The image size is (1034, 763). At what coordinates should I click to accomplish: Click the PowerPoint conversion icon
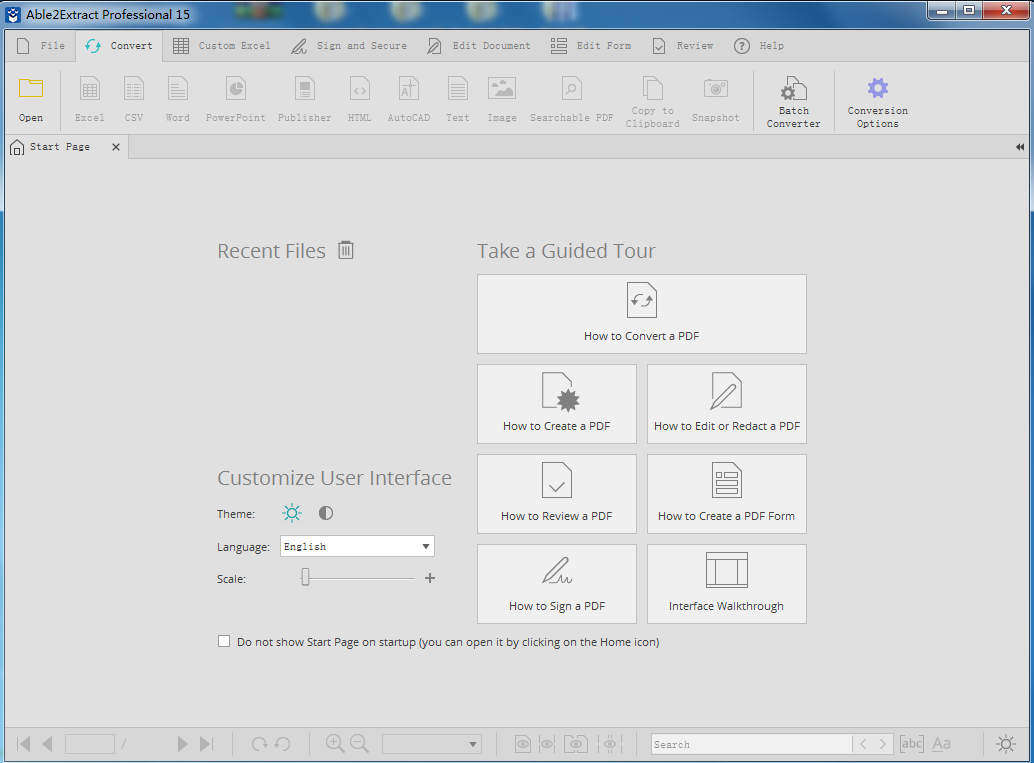click(235, 88)
